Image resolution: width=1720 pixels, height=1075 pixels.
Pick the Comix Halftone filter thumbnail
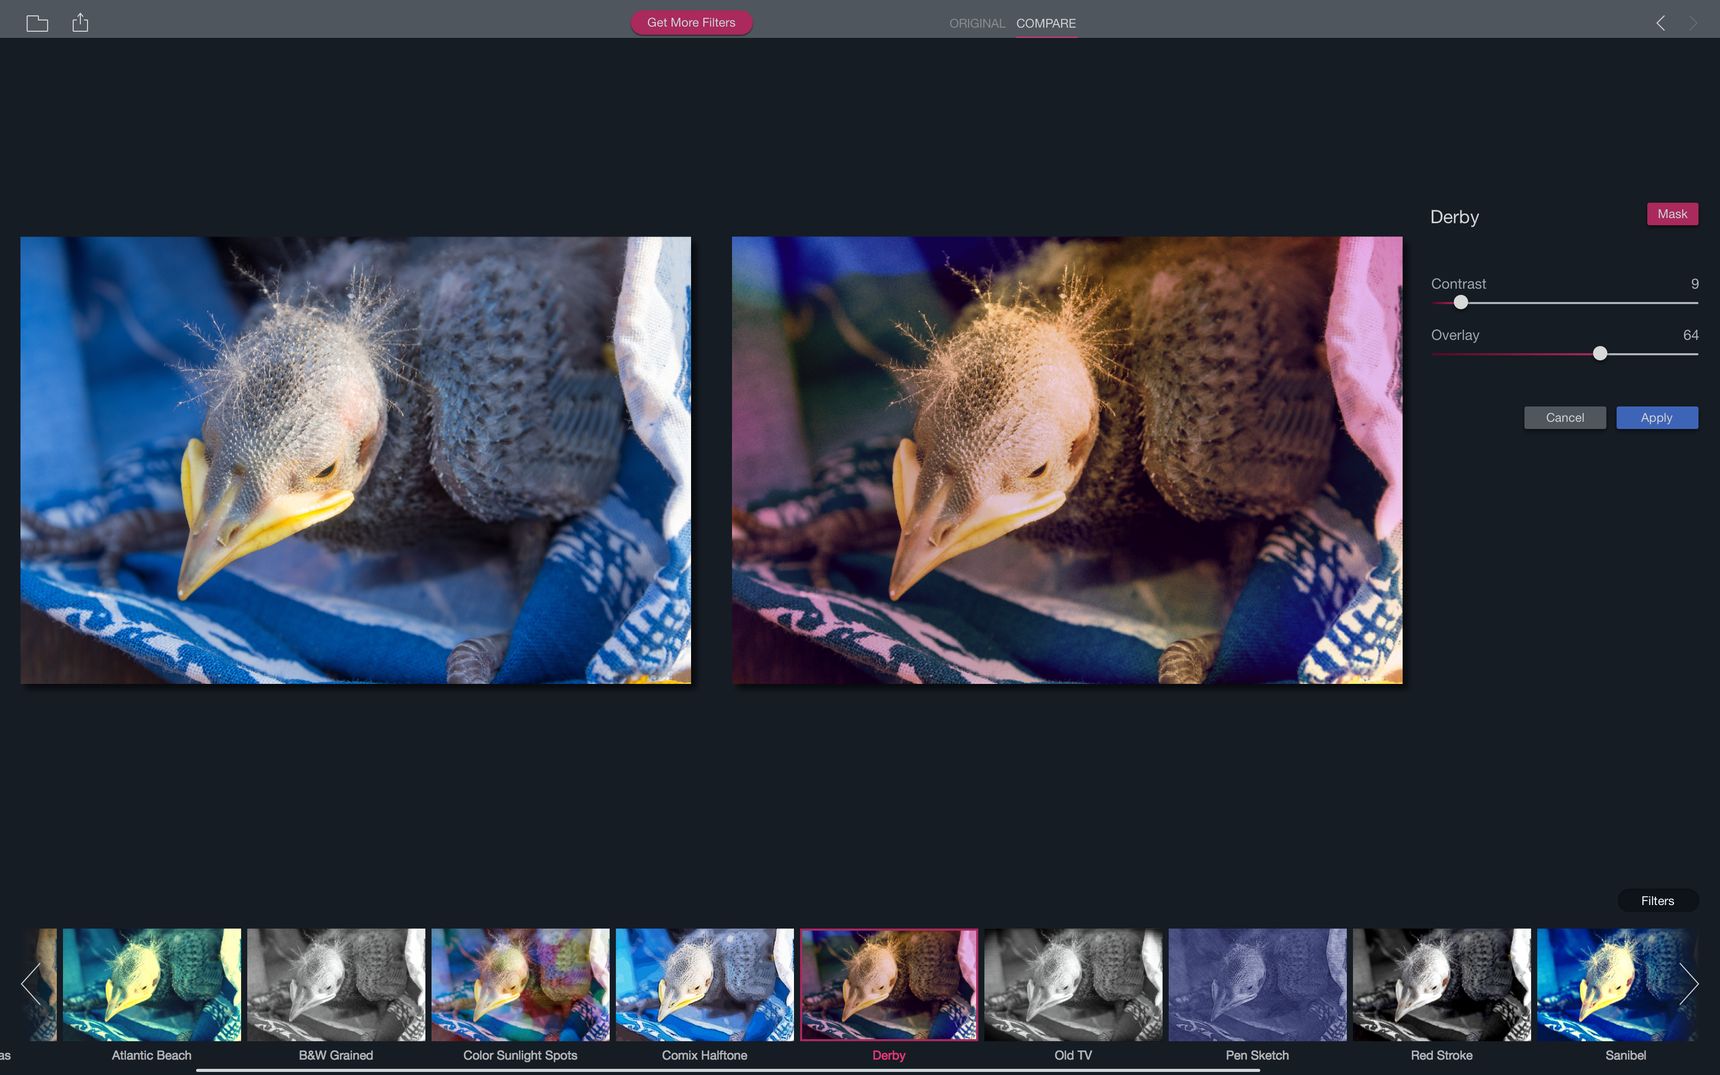click(x=705, y=985)
